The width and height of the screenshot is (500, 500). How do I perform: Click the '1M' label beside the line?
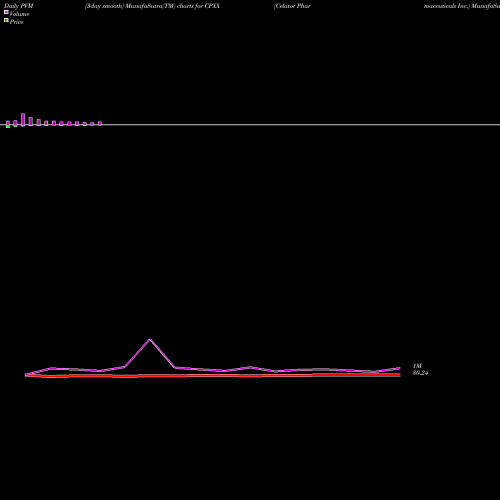[x=417, y=366]
